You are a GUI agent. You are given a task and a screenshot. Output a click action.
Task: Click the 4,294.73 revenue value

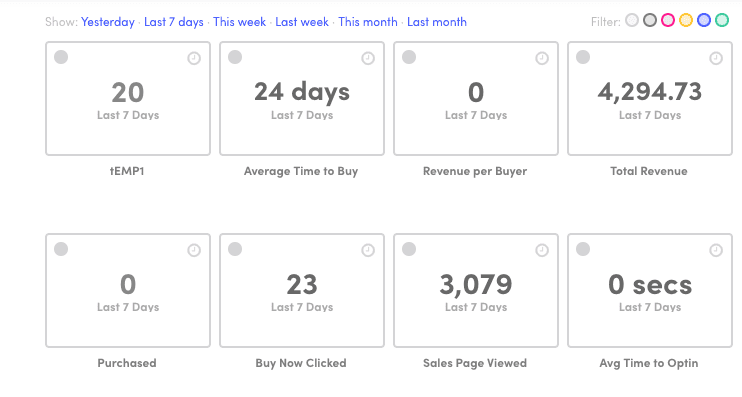(650, 92)
